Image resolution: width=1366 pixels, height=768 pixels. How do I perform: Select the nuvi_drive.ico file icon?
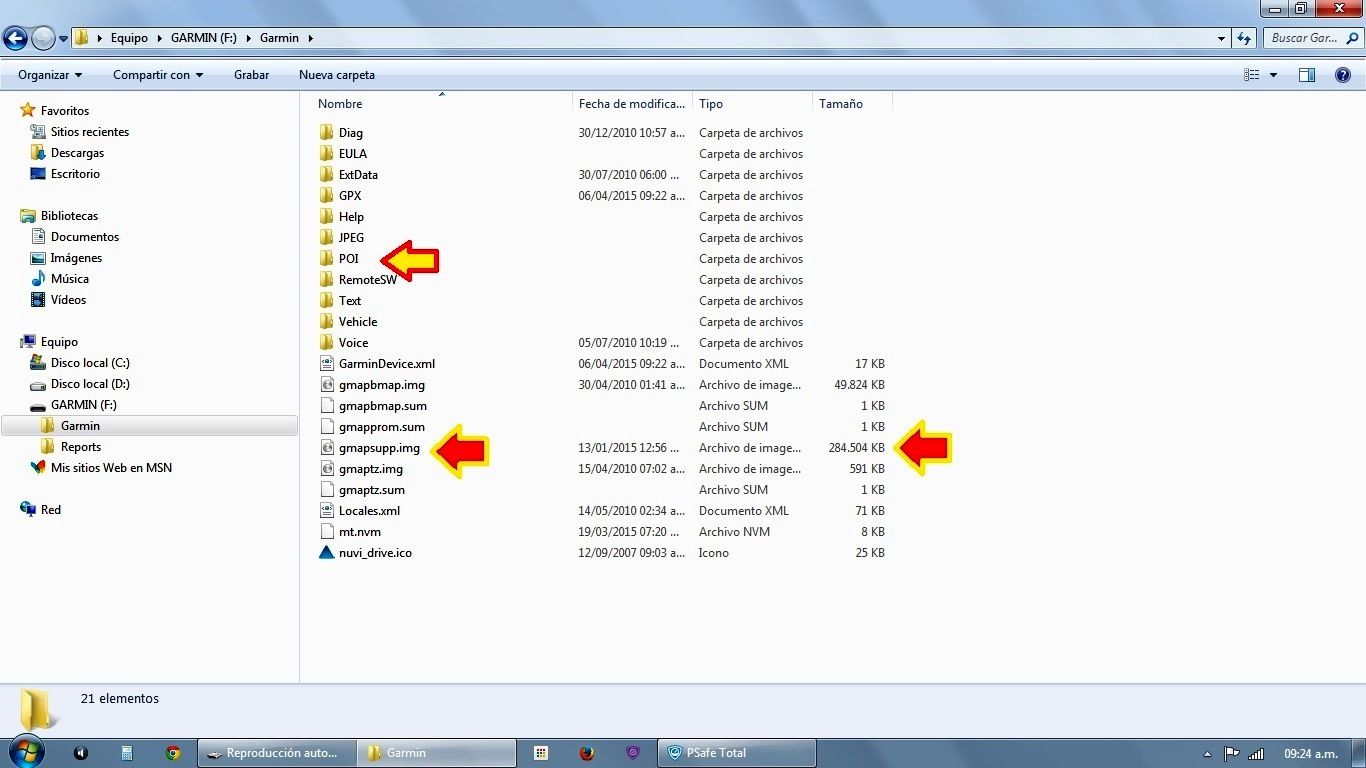[327, 553]
